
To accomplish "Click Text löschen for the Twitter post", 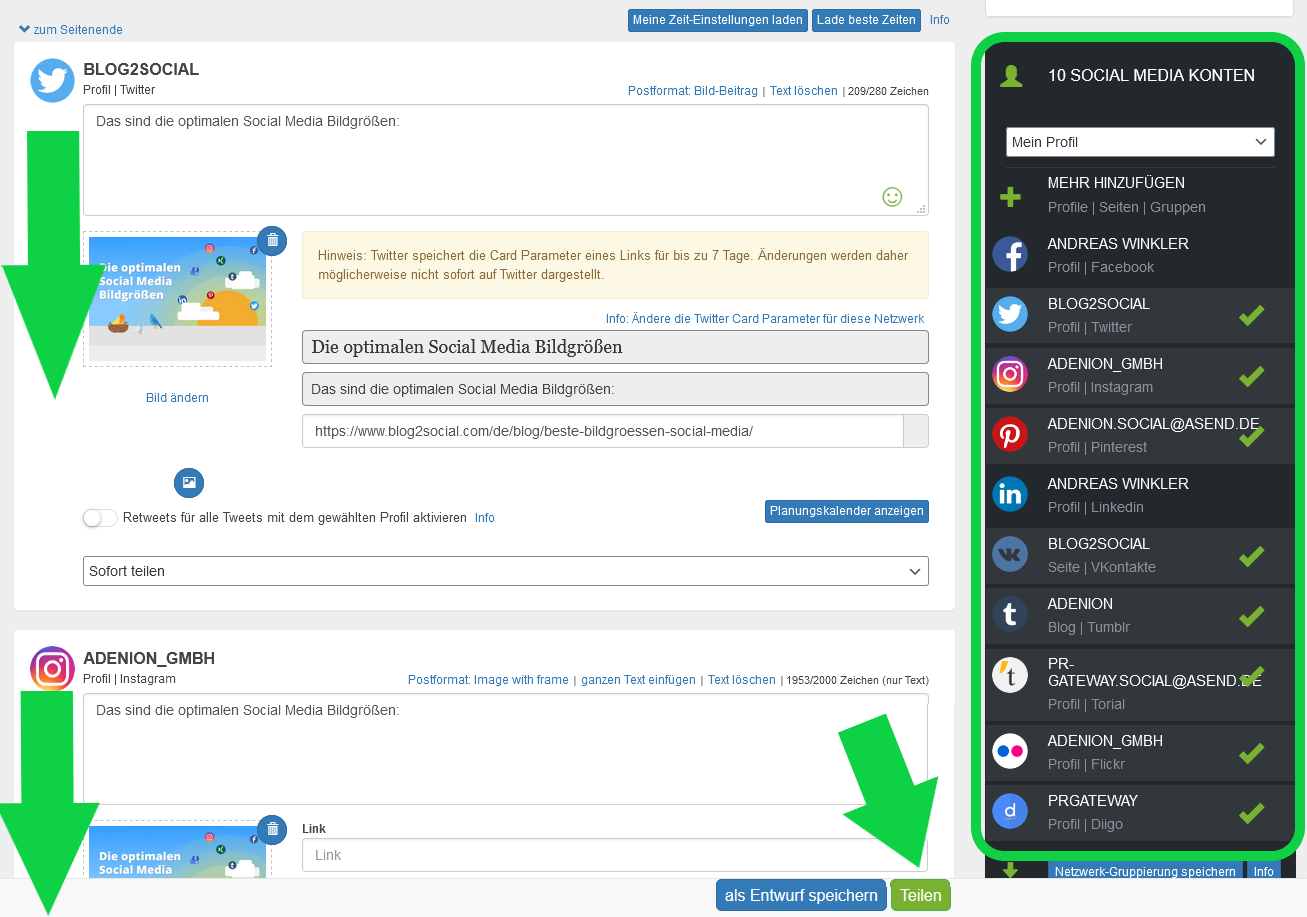I will [804, 90].
